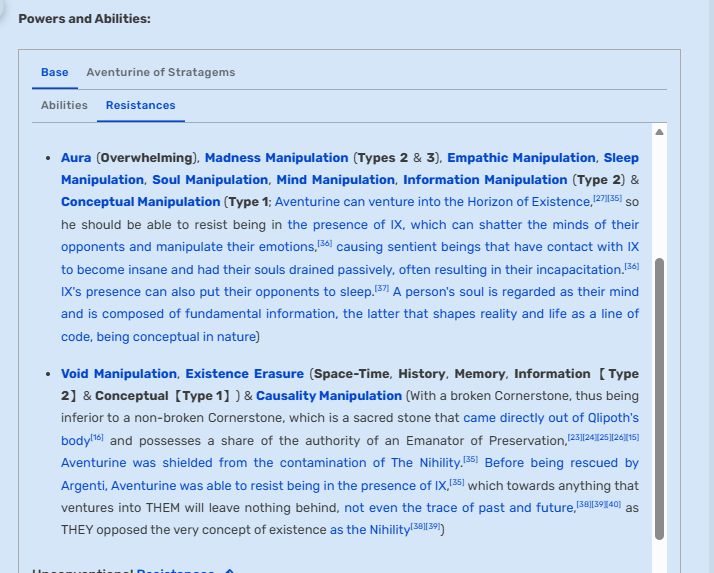The image size is (714, 573).
Task: Open the Information Manipulation link
Action: (x=485, y=180)
